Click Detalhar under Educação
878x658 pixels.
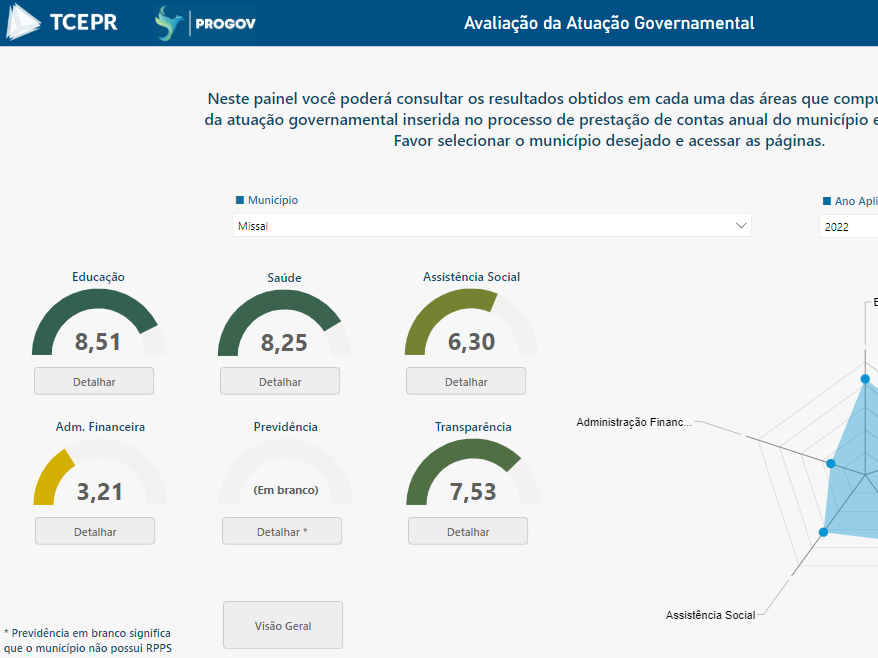pos(94,381)
